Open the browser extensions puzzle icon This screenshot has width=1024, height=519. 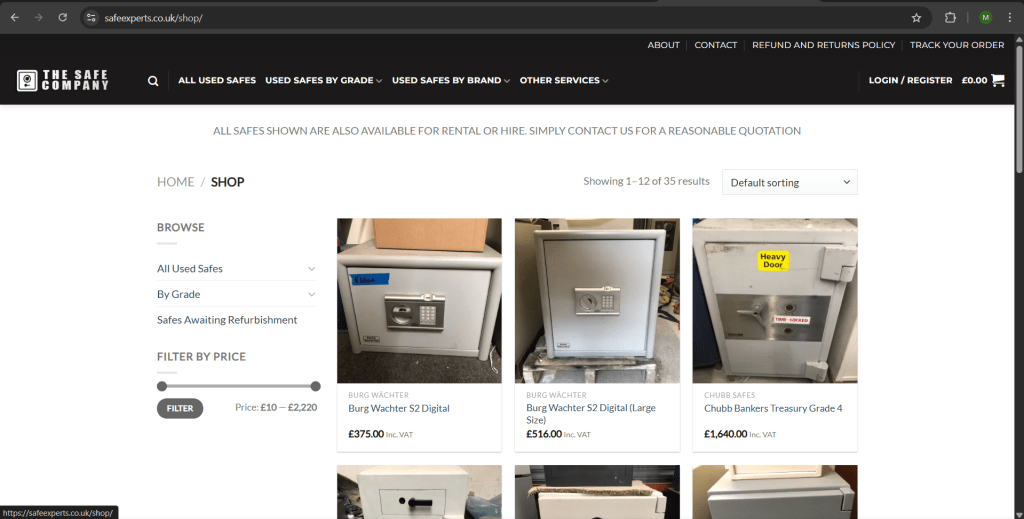950,18
